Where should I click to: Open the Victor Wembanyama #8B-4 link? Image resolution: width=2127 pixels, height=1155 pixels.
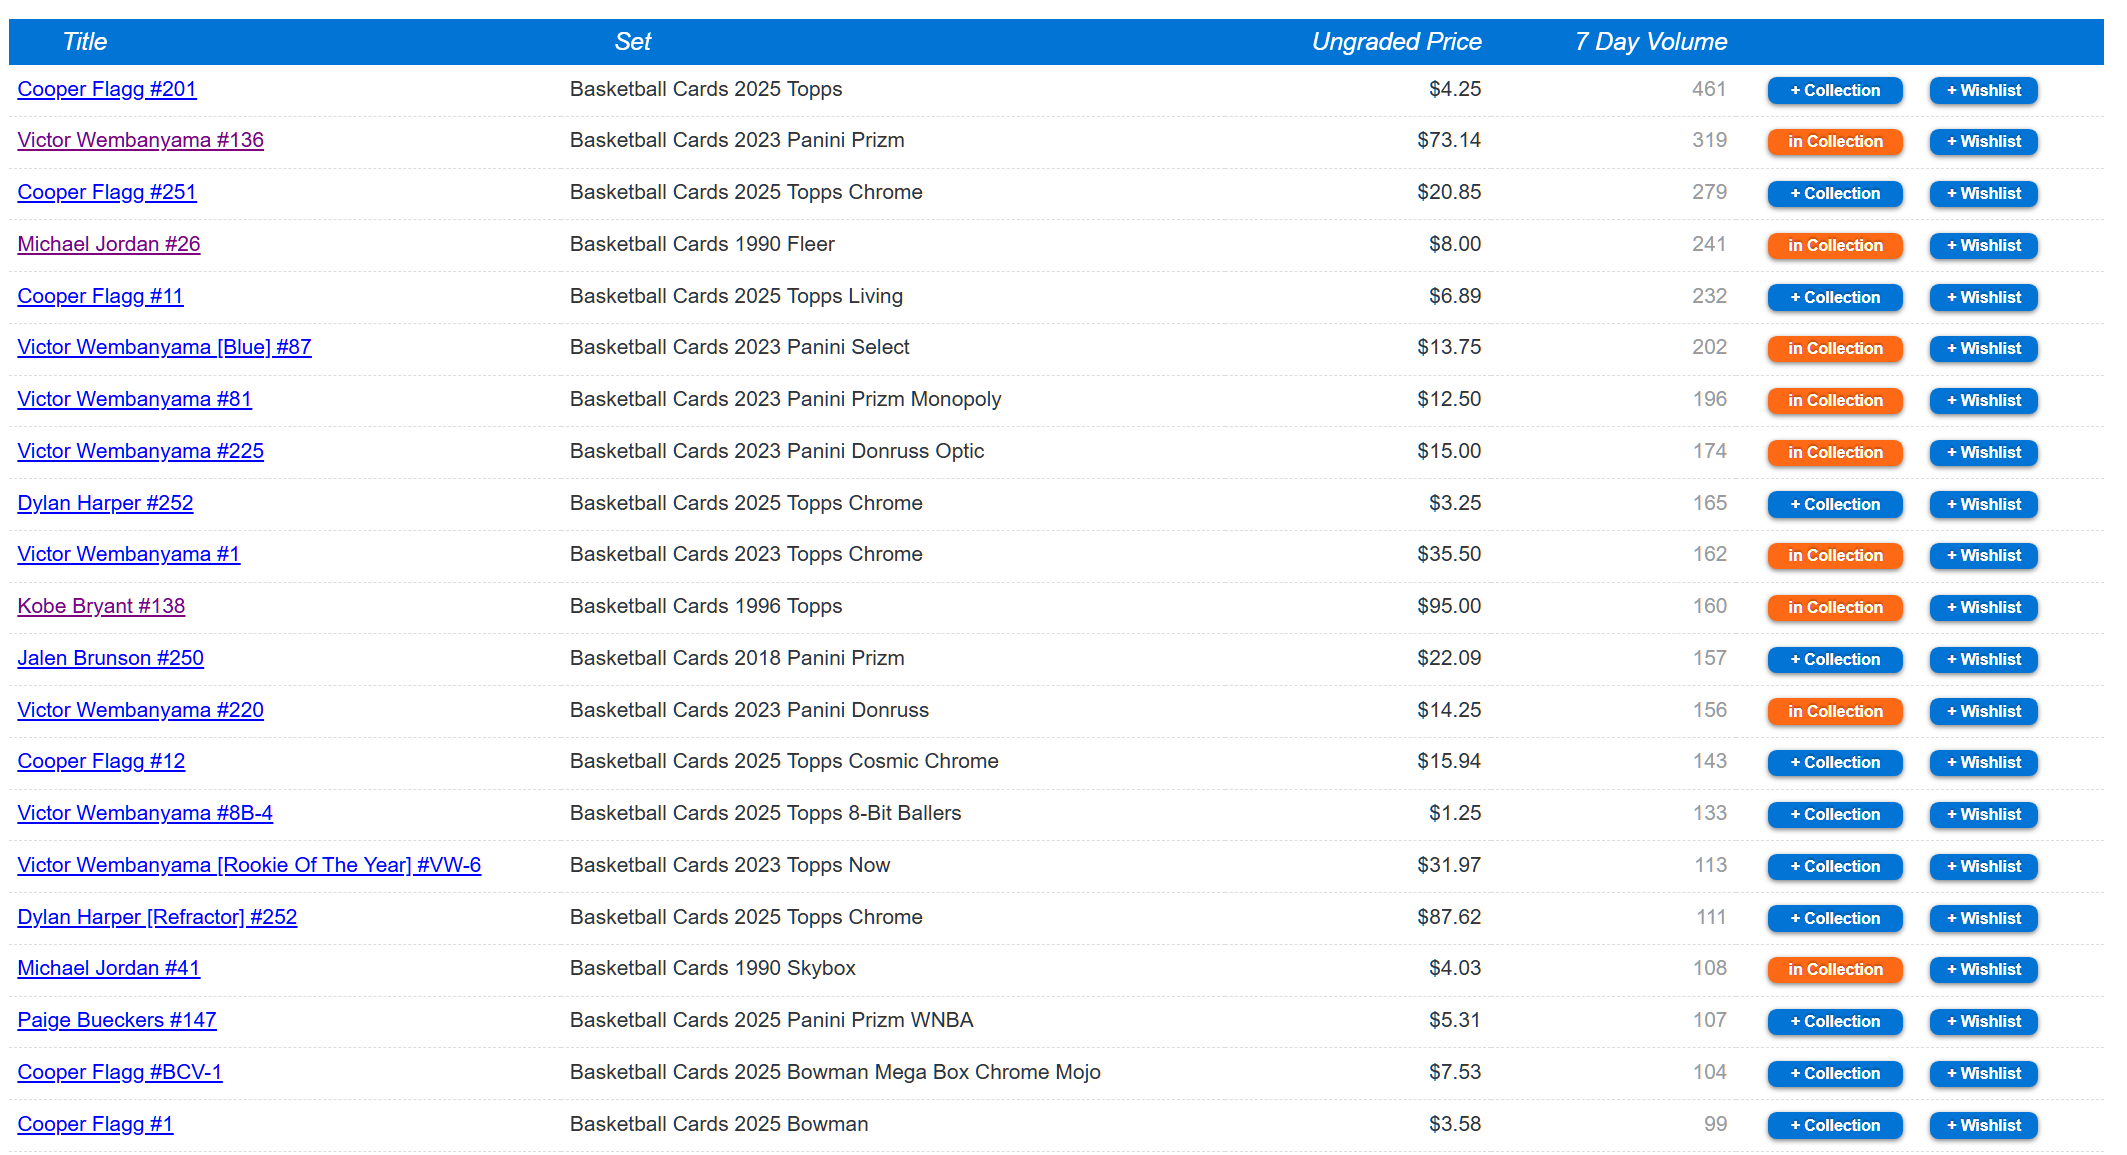click(x=145, y=813)
